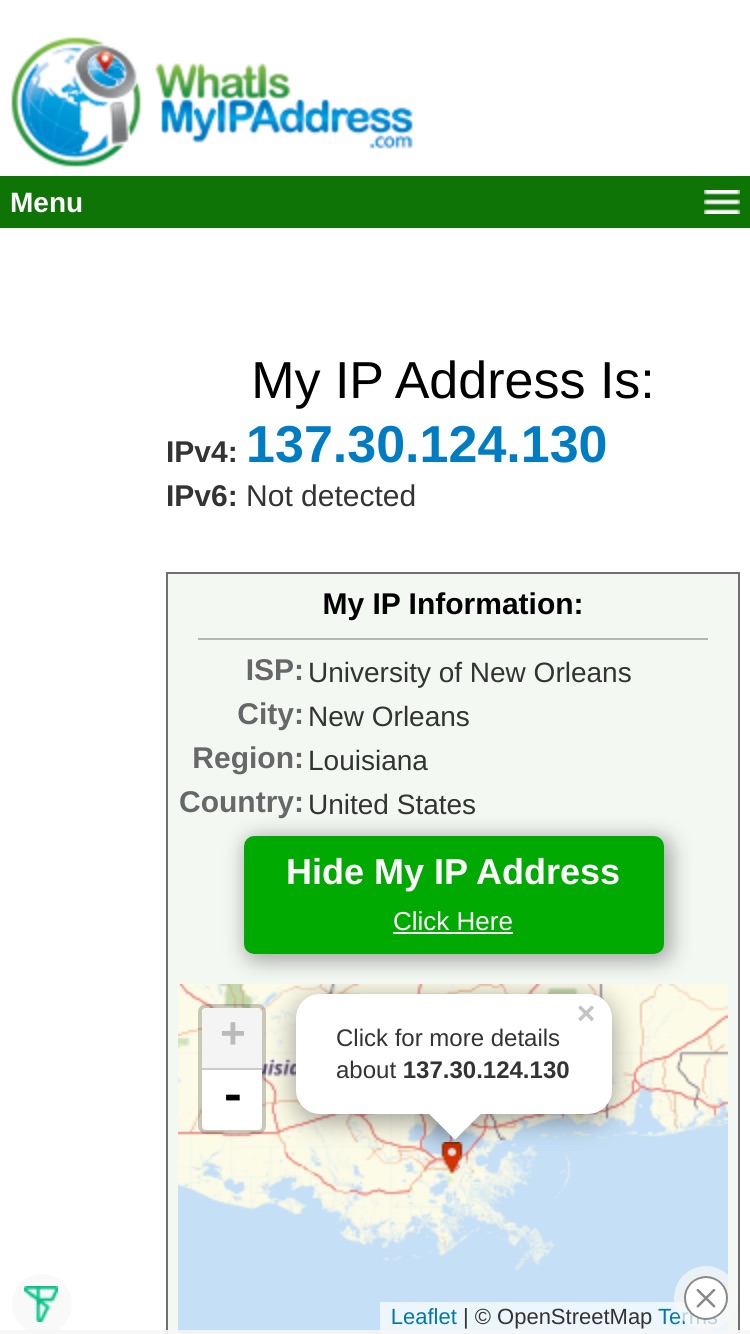Zoom in on the map
The height and width of the screenshot is (1334, 750).
[x=232, y=1036]
